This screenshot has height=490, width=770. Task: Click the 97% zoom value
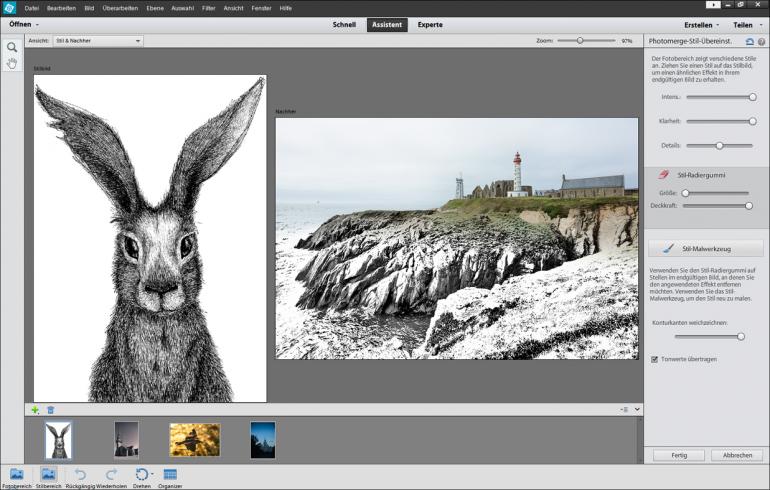pos(627,41)
